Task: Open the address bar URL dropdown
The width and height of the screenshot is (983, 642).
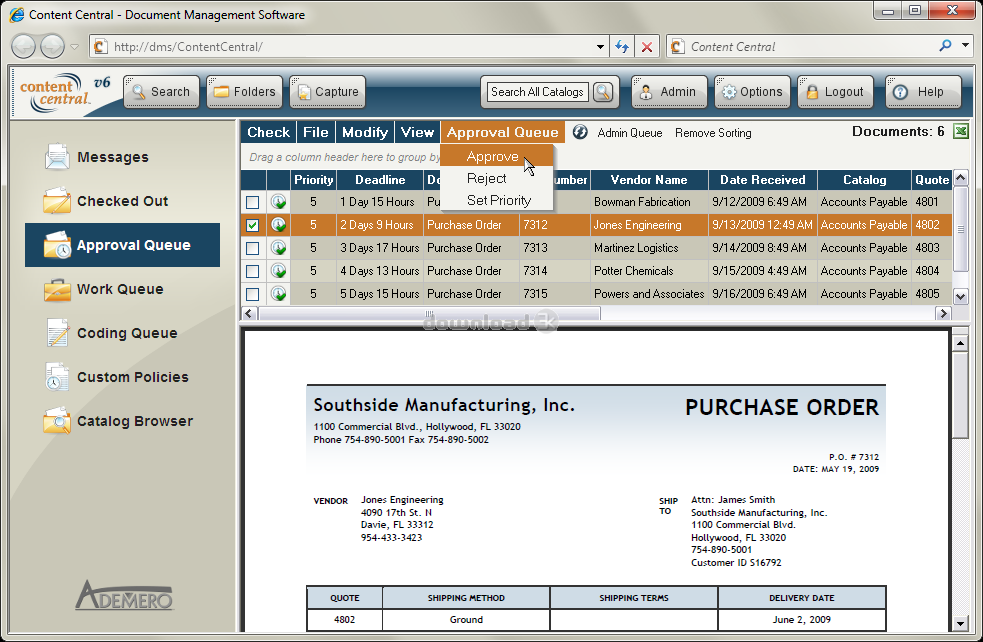Action: click(x=601, y=46)
